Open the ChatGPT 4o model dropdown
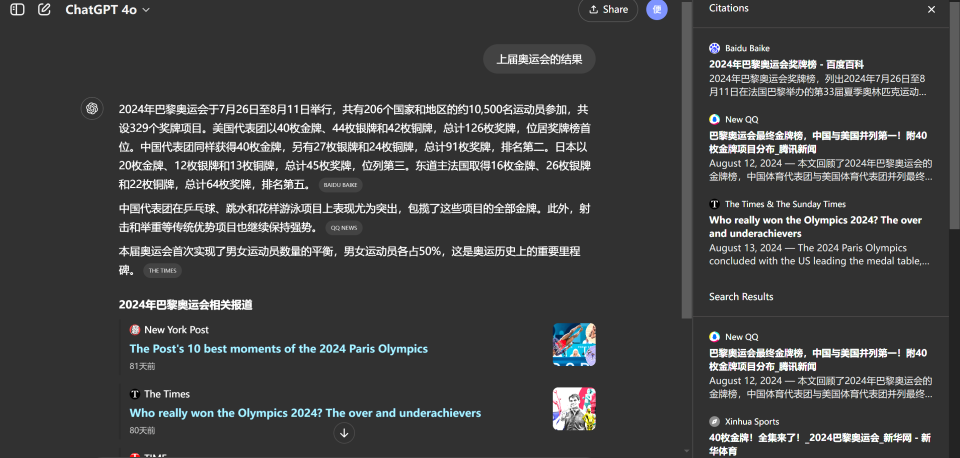This screenshot has height=458, width=960. pos(107,10)
